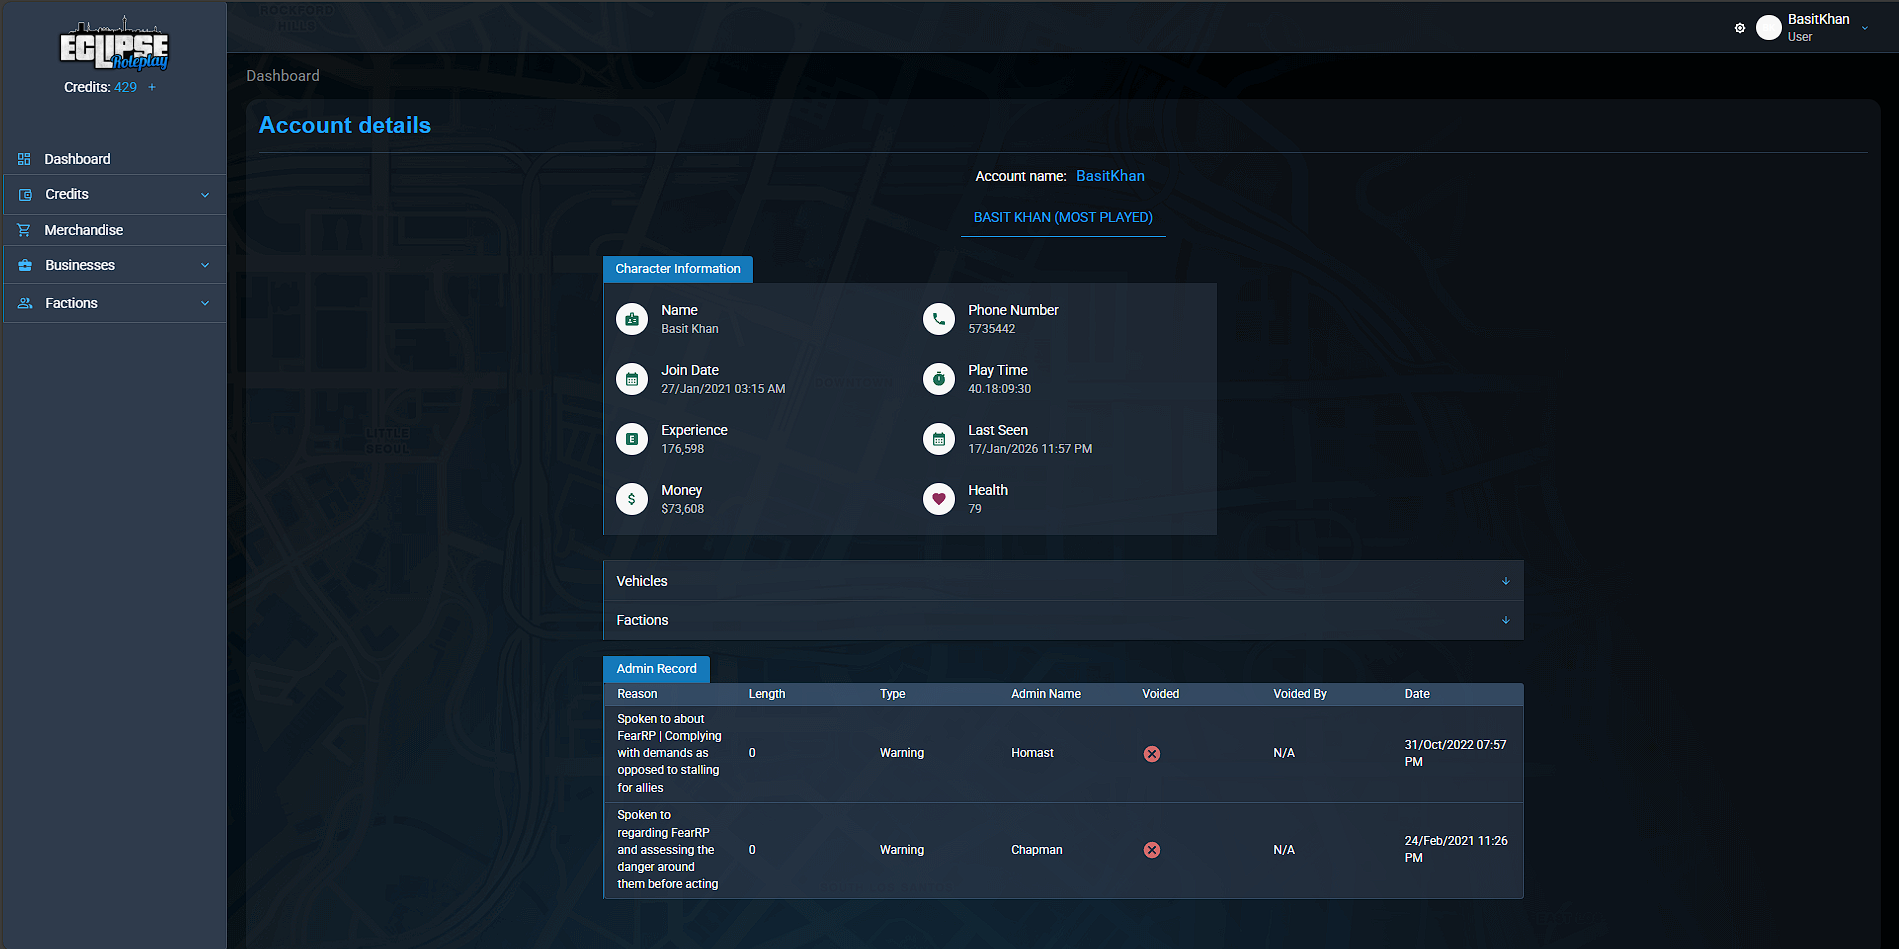Click the Join Date calendar icon

tap(632, 379)
